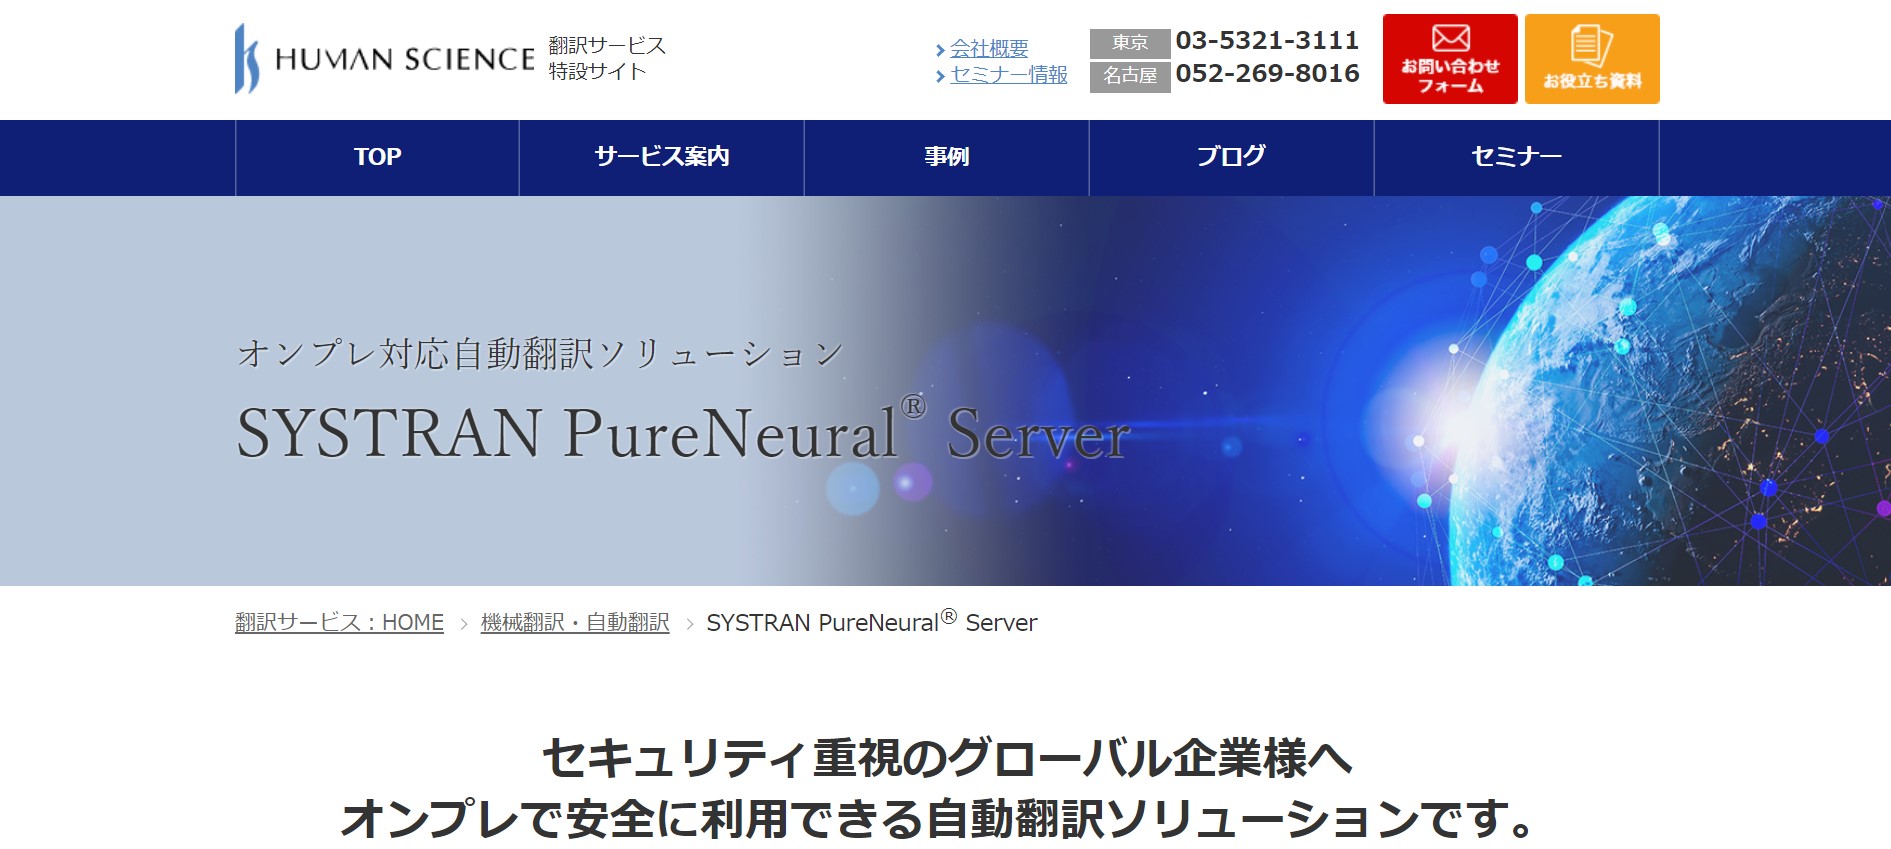
Task: Click the envelope icon for お問い合わせフォーム
Action: coord(1450,39)
